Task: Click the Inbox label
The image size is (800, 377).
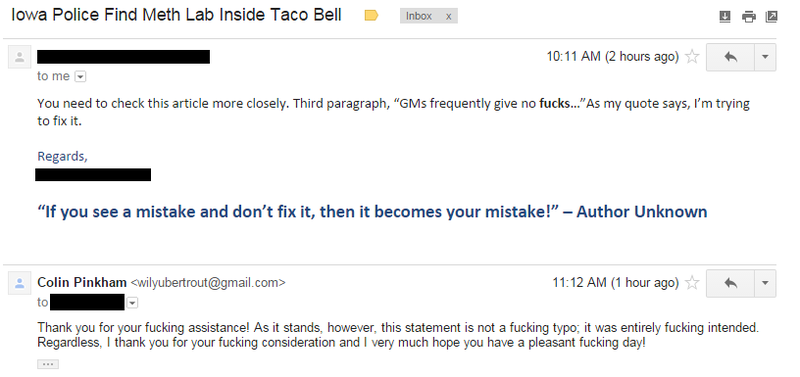Action: coord(419,16)
